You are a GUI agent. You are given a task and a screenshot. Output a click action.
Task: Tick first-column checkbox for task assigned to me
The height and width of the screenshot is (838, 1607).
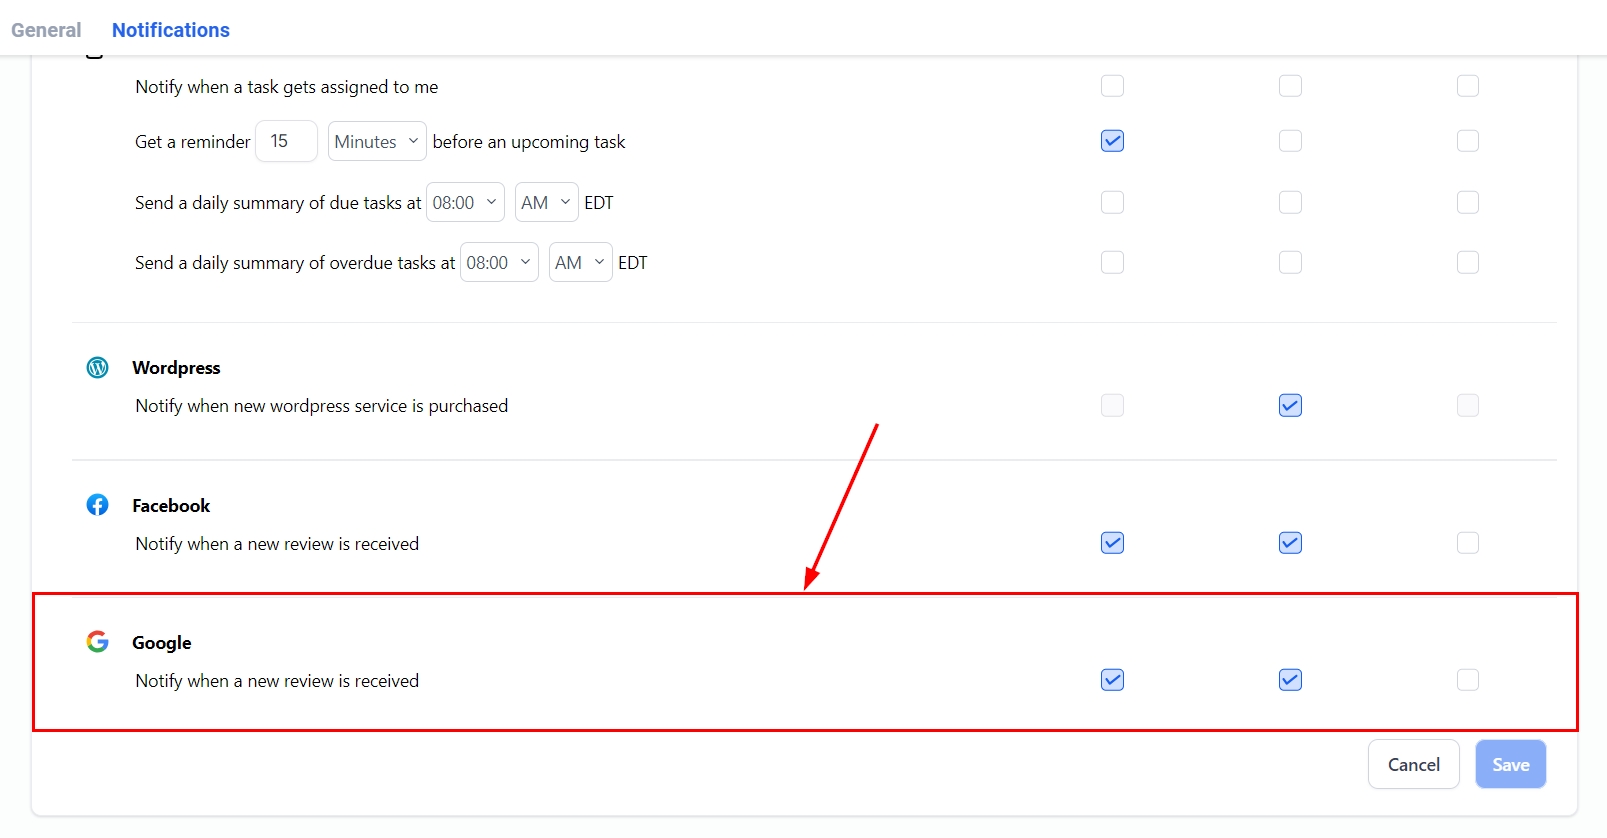pyautogui.click(x=1112, y=86)
